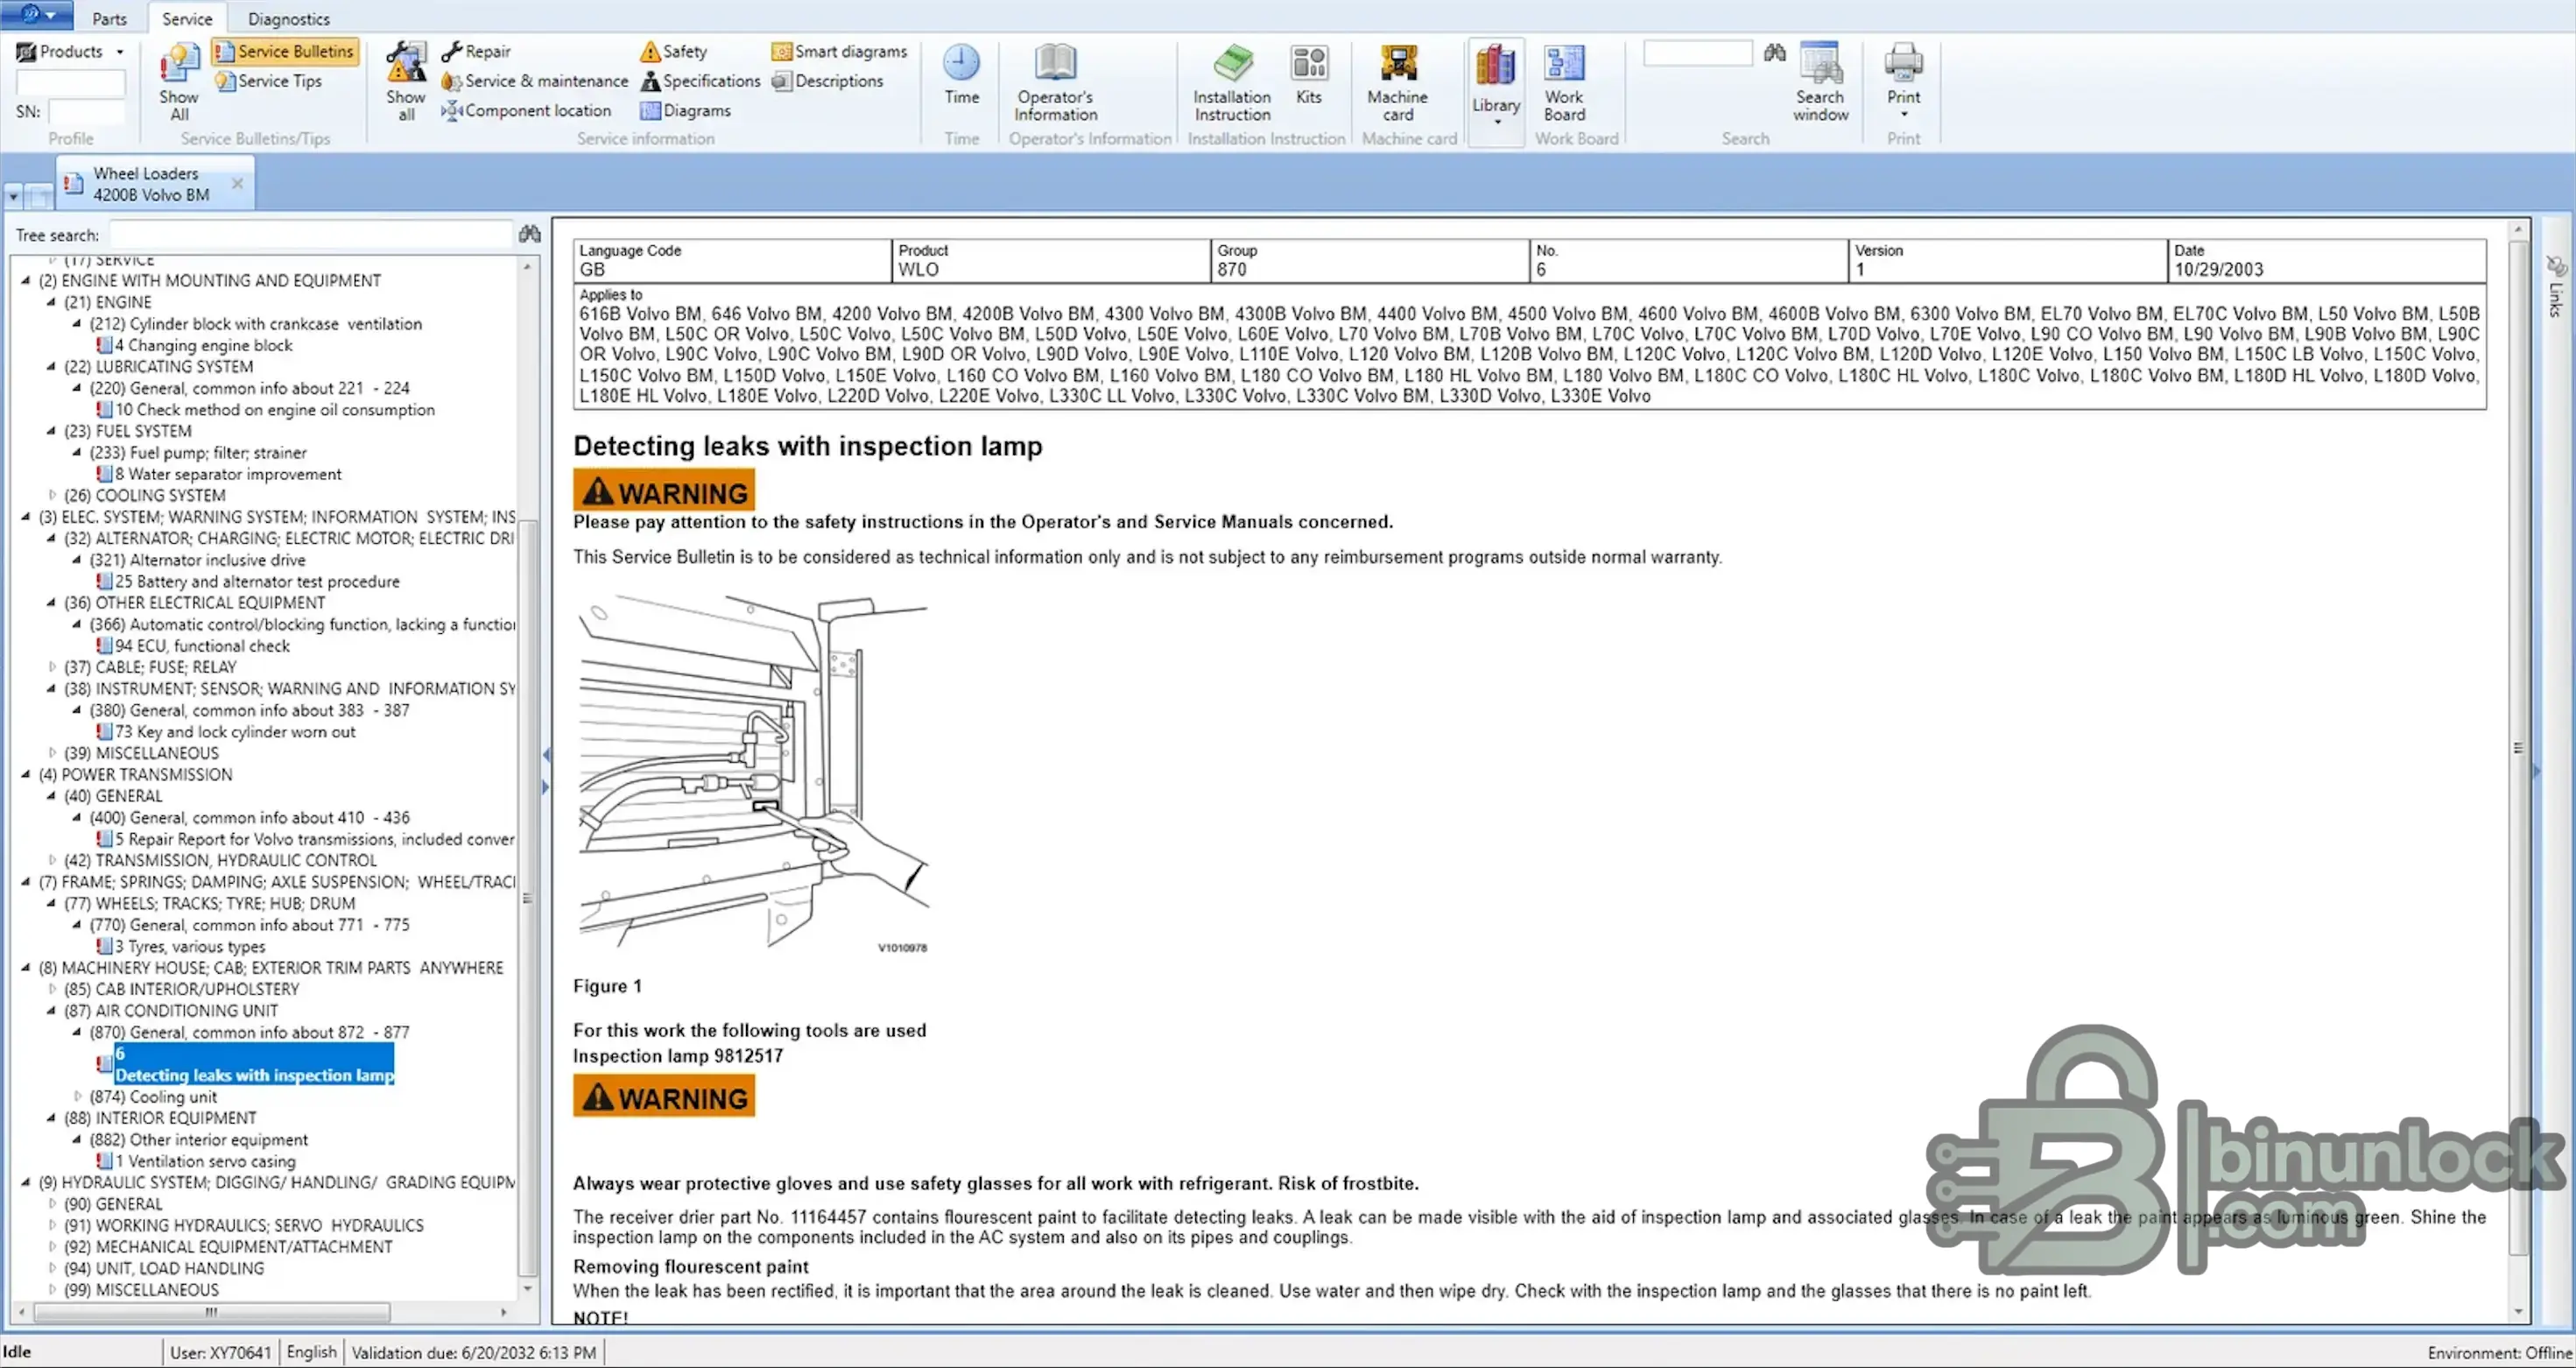Open Safety information
This screenshot has width=2576, height=1368.
pos(674,51)
